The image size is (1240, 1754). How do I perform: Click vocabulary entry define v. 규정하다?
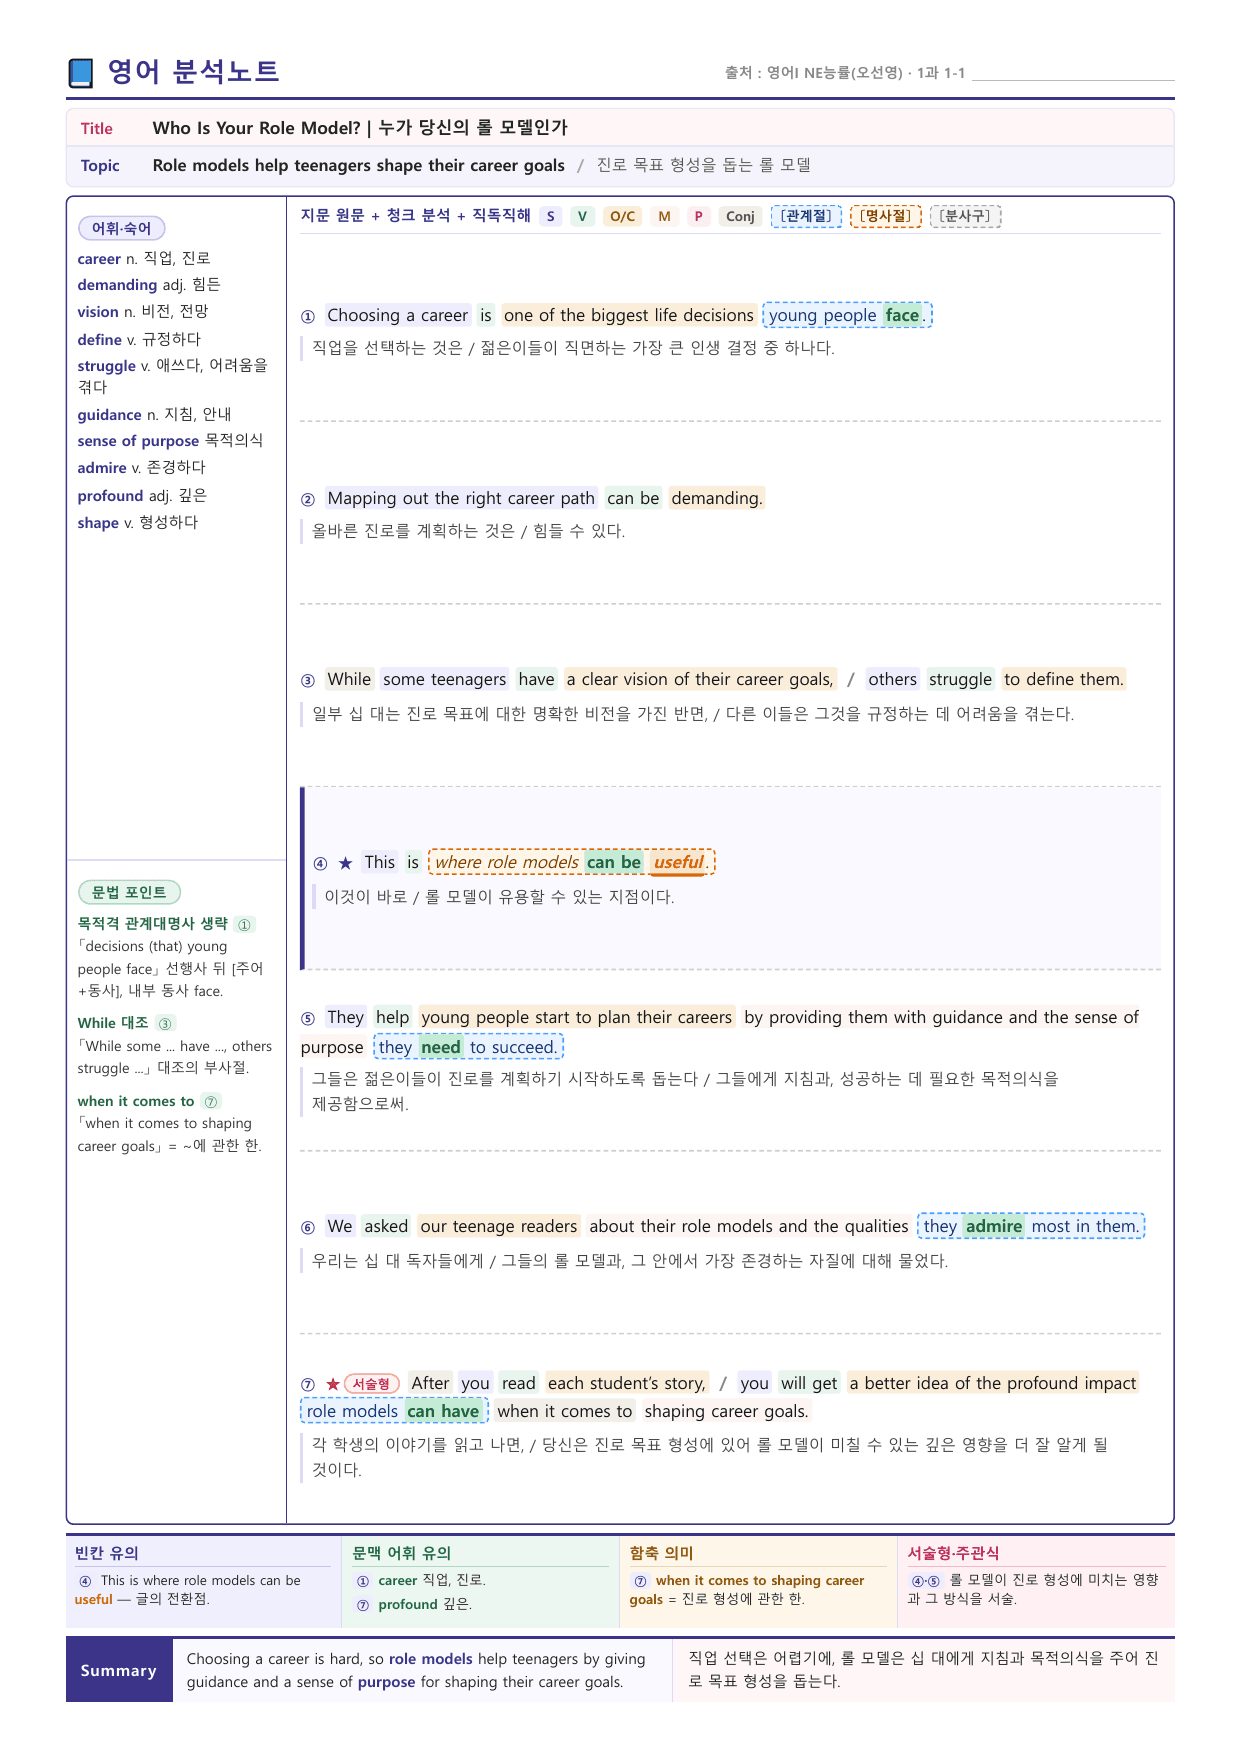(x=139, y=340)
